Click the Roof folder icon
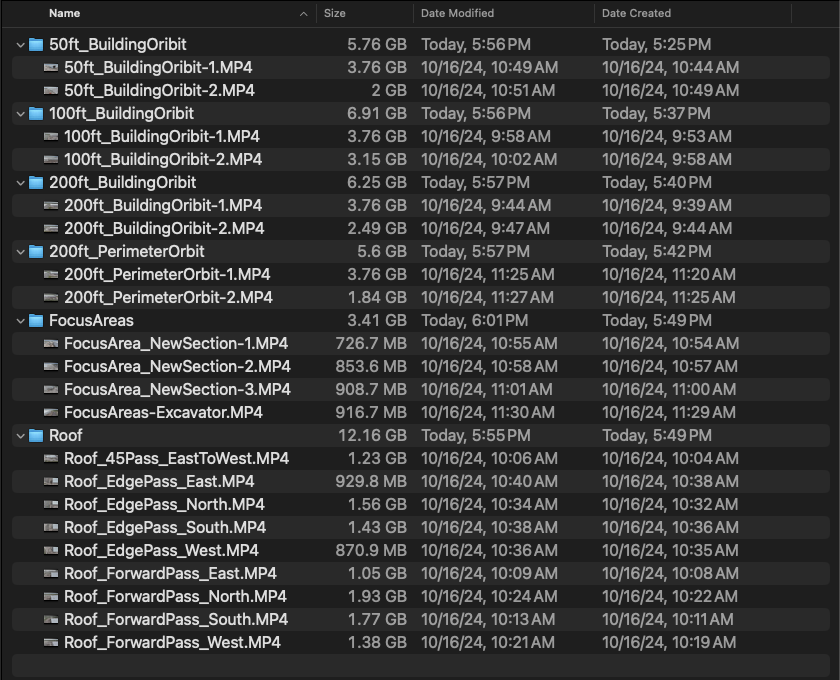This screenshot has width=840, height=680. click(x=38, y=435)
